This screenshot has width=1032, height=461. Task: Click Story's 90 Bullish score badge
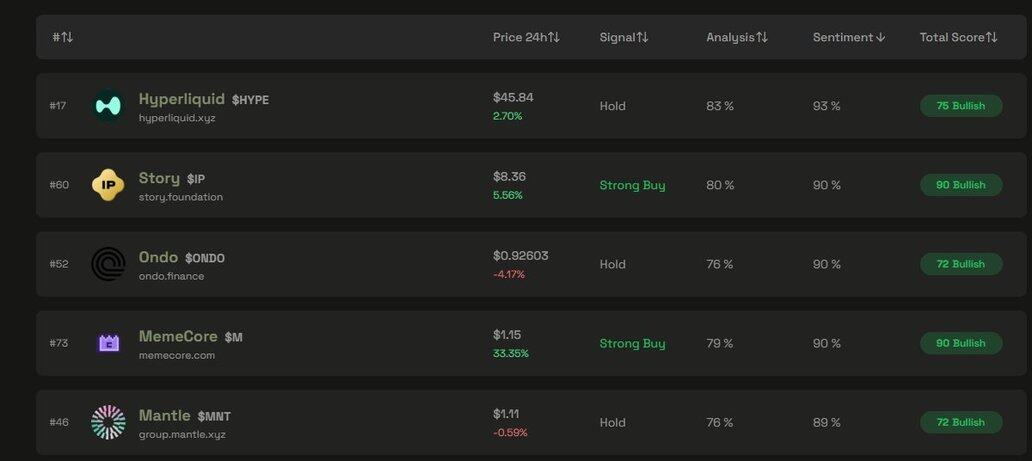[x=960, y=185]
